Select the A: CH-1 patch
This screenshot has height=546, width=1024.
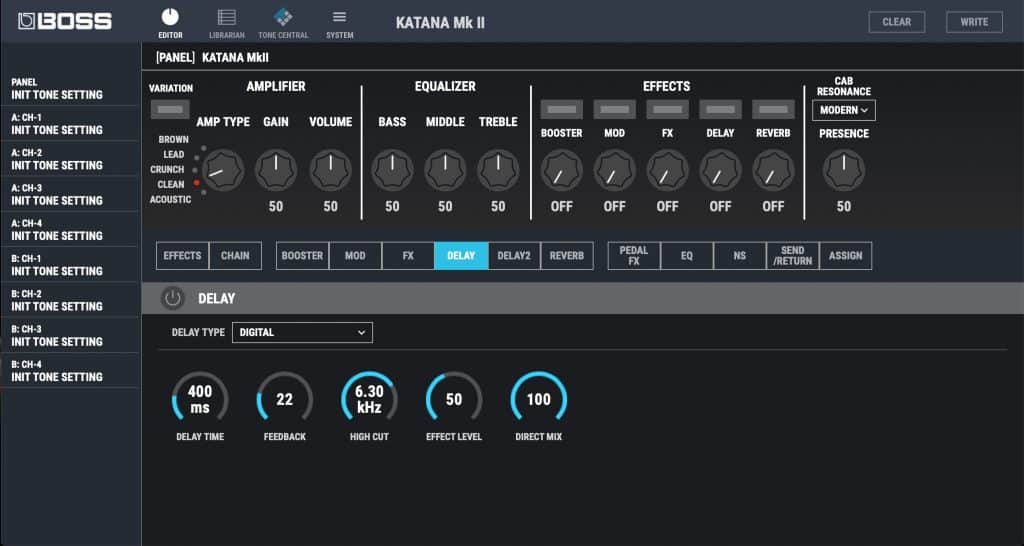(70, 124)
